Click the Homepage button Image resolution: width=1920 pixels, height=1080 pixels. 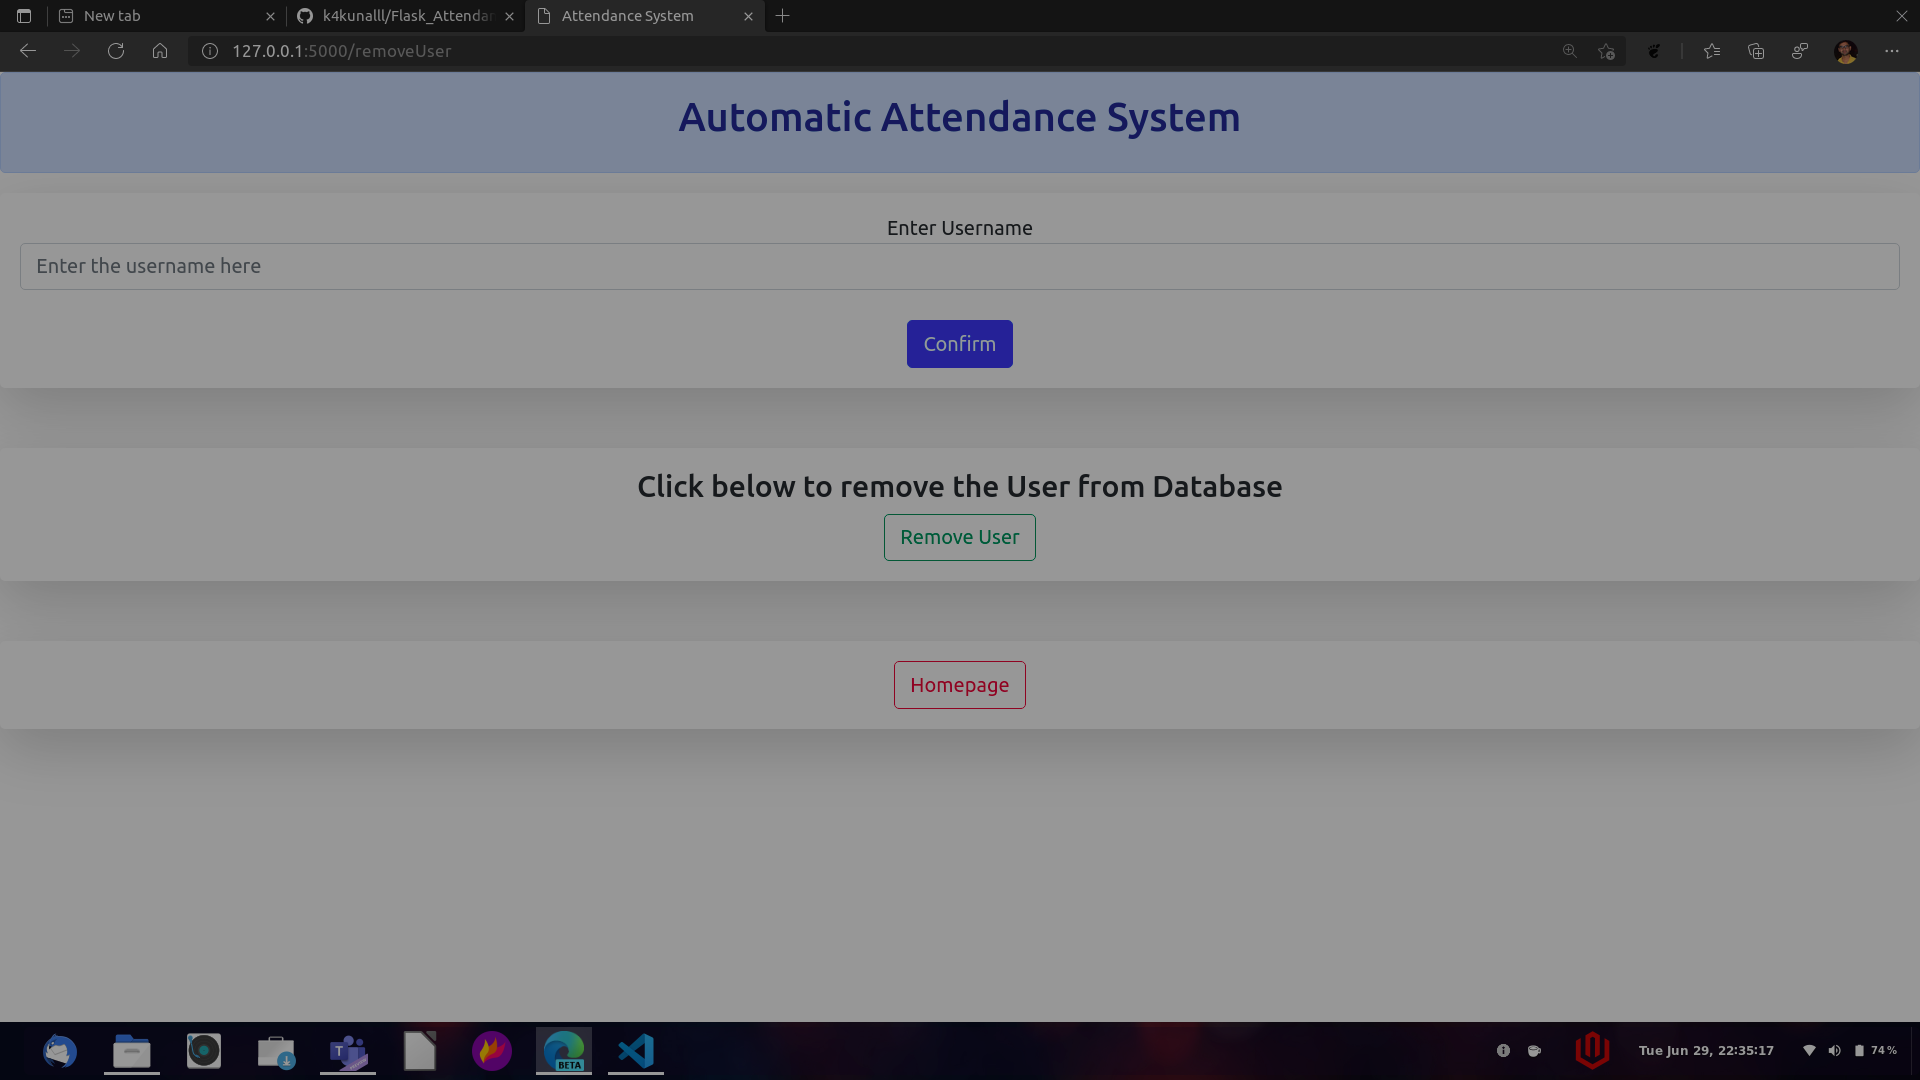959,685
